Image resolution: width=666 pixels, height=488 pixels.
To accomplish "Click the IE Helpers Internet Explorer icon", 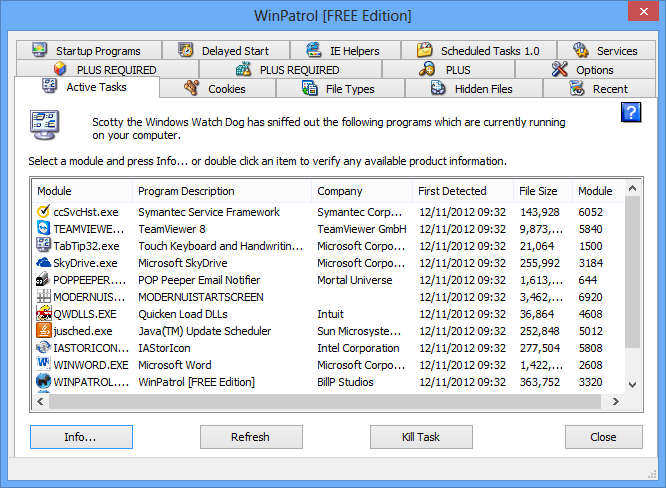I will pyautogui.click(x=314, y=50).
